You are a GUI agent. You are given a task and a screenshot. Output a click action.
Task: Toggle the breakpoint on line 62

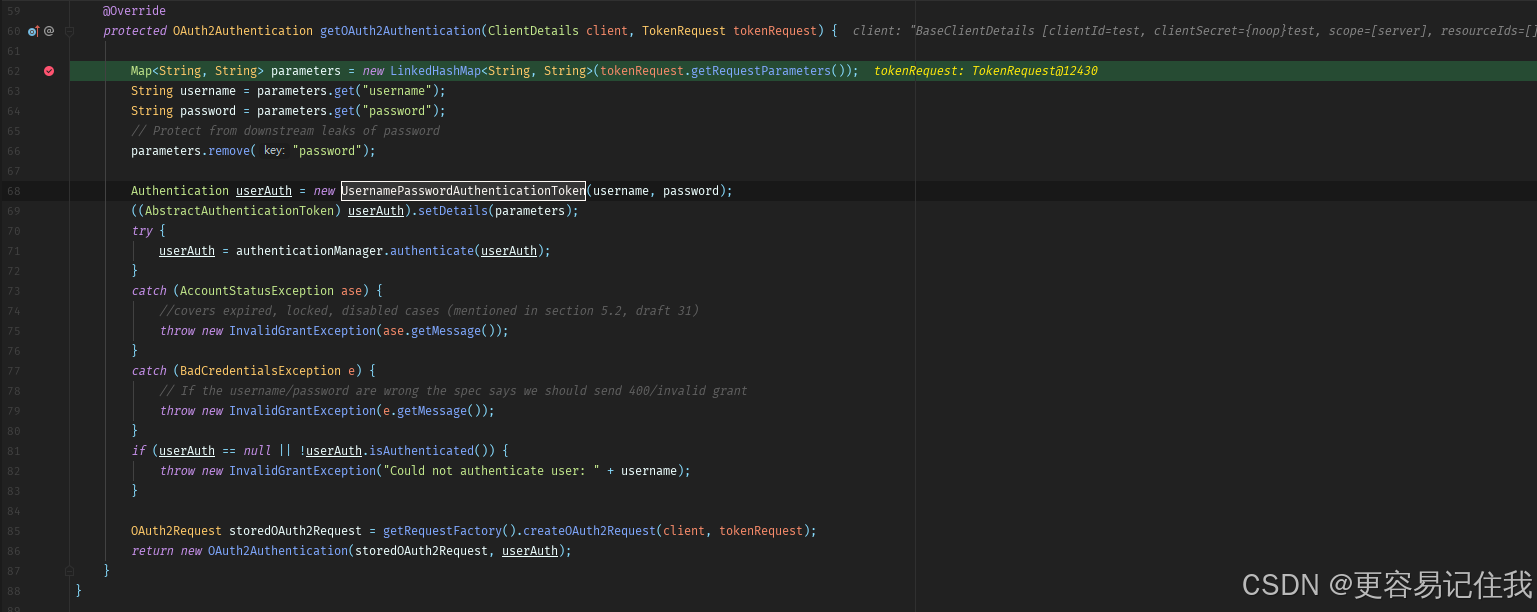[x=49, y=71]
